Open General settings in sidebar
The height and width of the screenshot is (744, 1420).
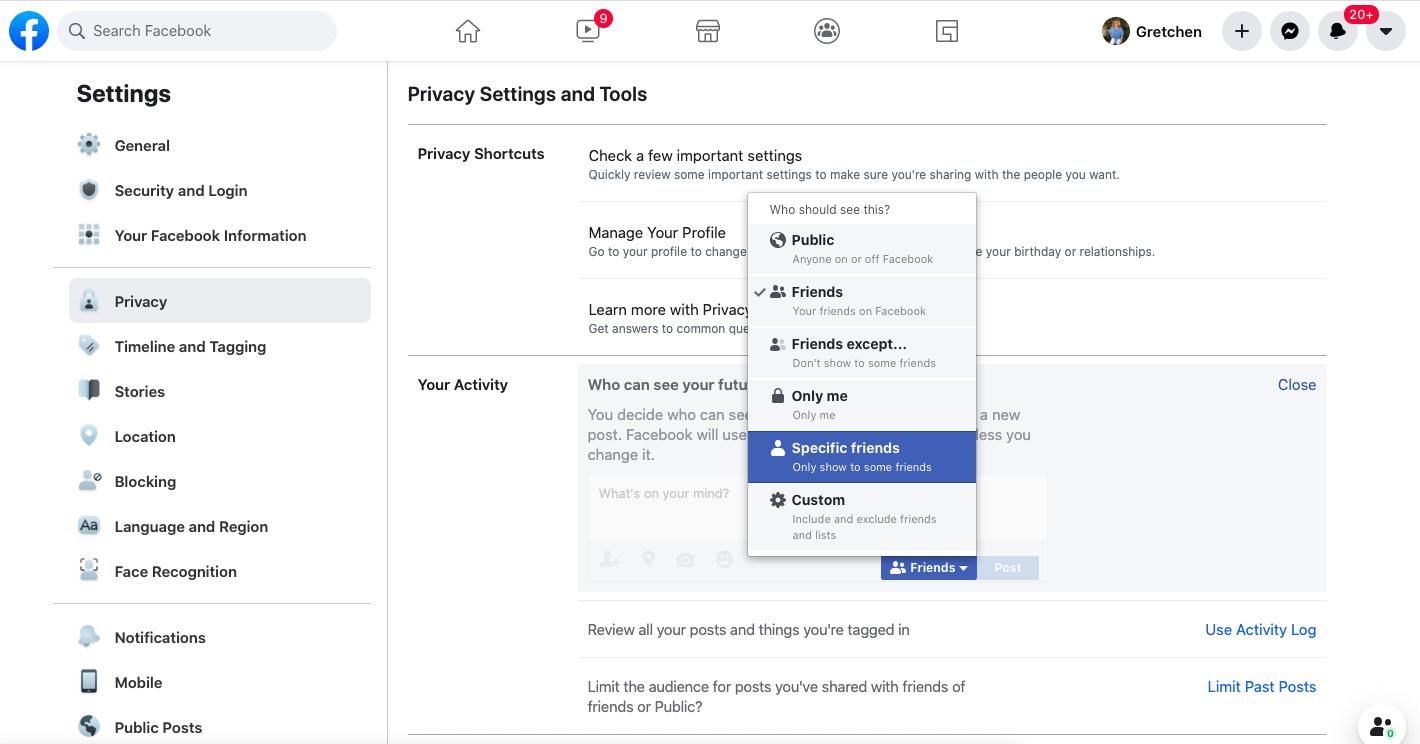(220, 145)
